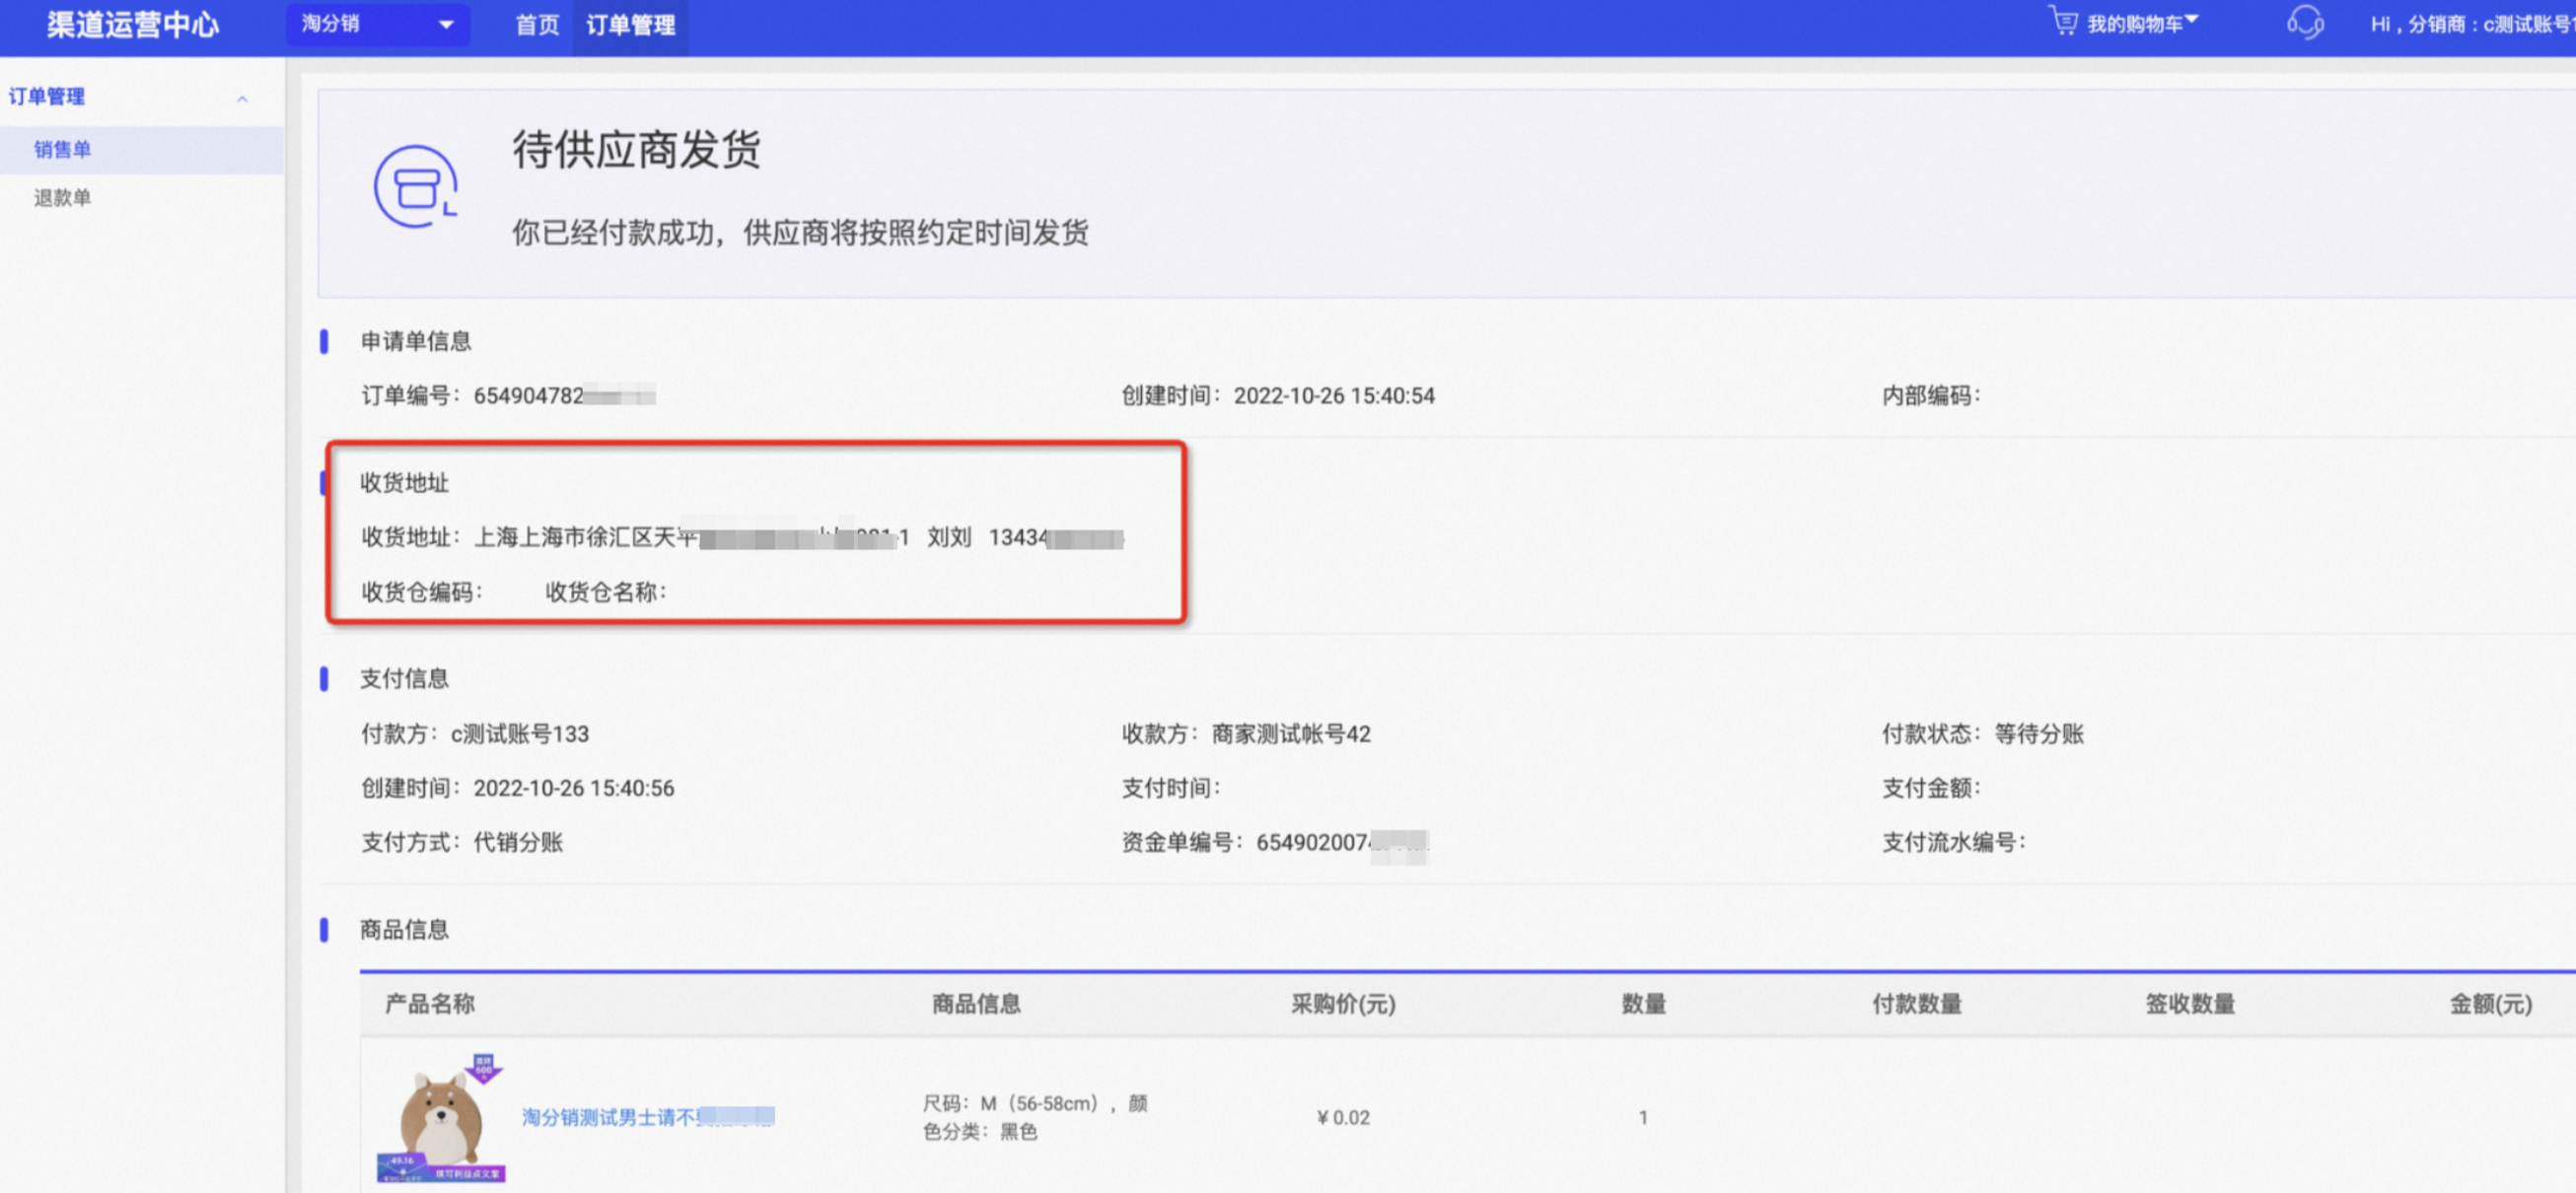Click payment method 代销分账
Viewport: 2576px width, 1193px height.
click(x=518, y=842)
